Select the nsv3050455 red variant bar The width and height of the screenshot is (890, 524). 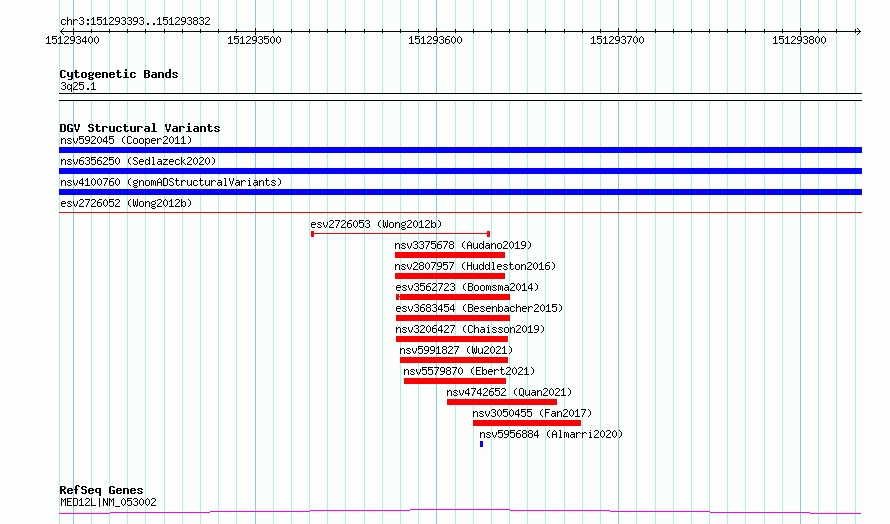pos(527,423)
